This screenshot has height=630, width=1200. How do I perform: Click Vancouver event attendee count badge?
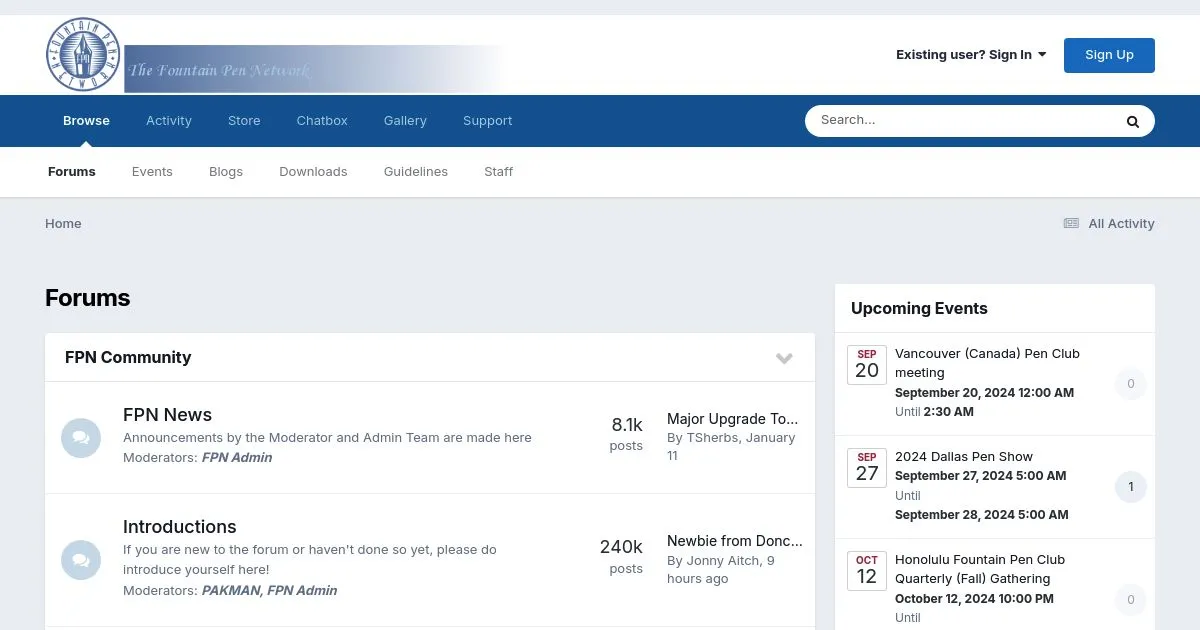[x=1131, y=384]
